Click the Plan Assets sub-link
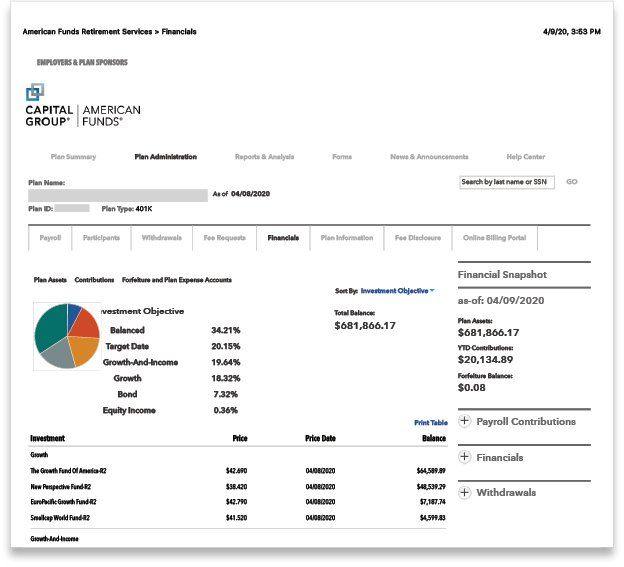624x567 pixels. 50,280
